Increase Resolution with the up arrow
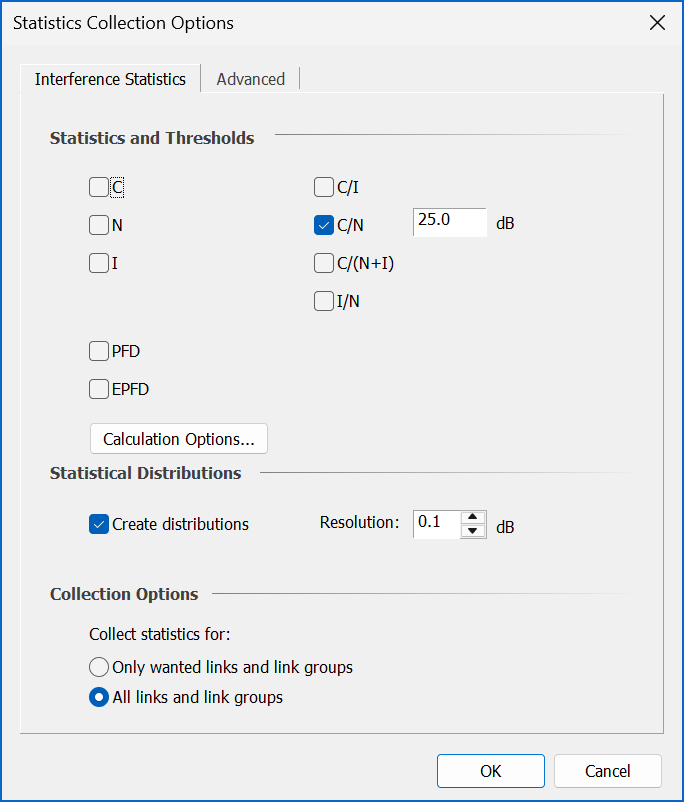The width and height of the screenshot is (684, 802). point(473,517)
